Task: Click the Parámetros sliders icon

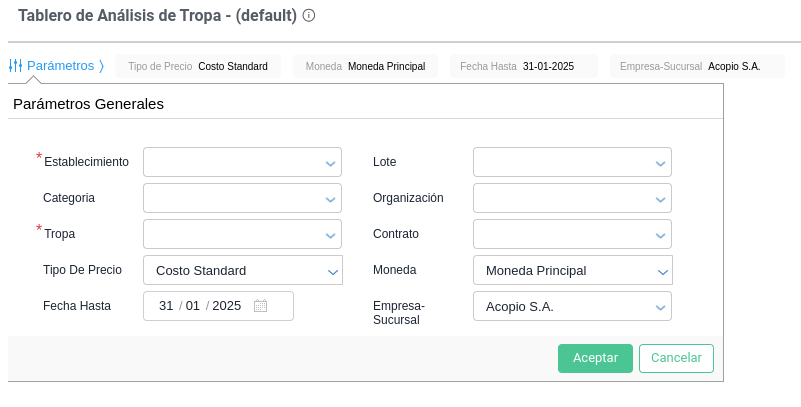Action: (x=15, y=66)
